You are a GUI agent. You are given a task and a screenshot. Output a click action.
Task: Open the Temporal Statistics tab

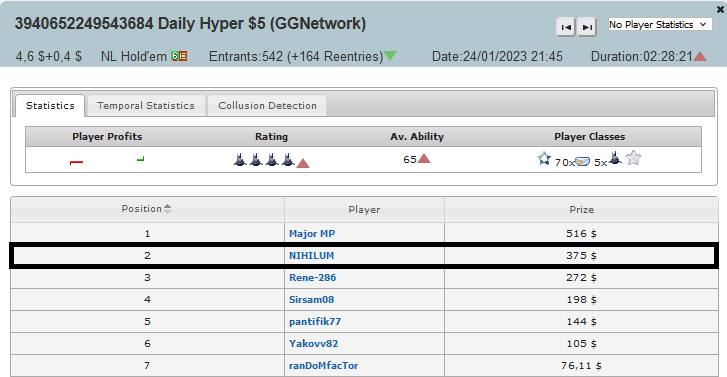pyautogui.click(x=146, y=106)
